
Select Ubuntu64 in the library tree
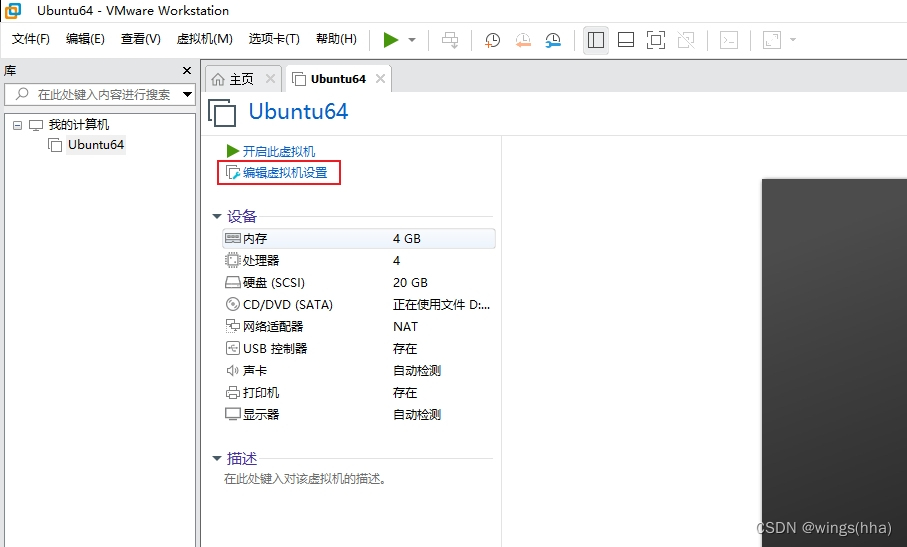pos(96,145)
